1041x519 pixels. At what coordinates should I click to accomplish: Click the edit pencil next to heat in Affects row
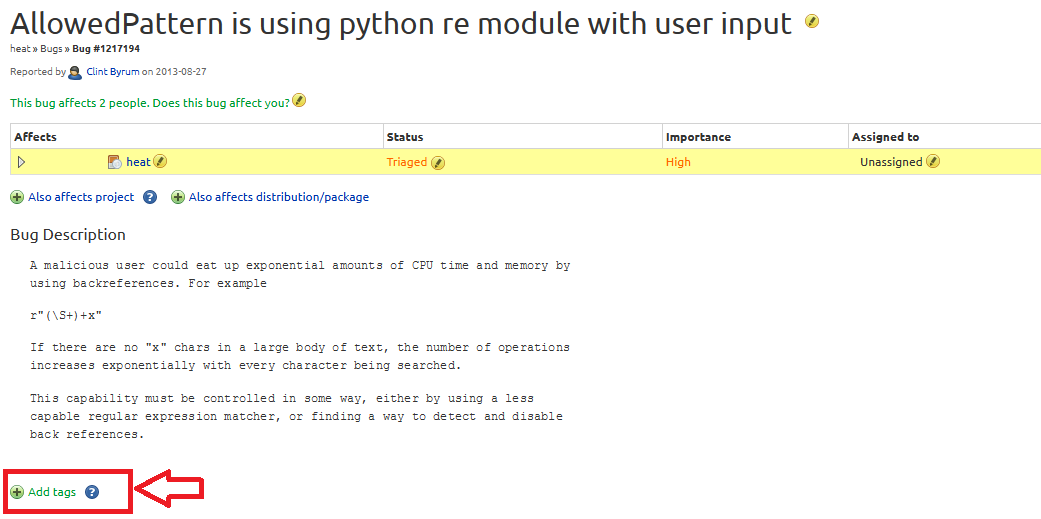160,162
